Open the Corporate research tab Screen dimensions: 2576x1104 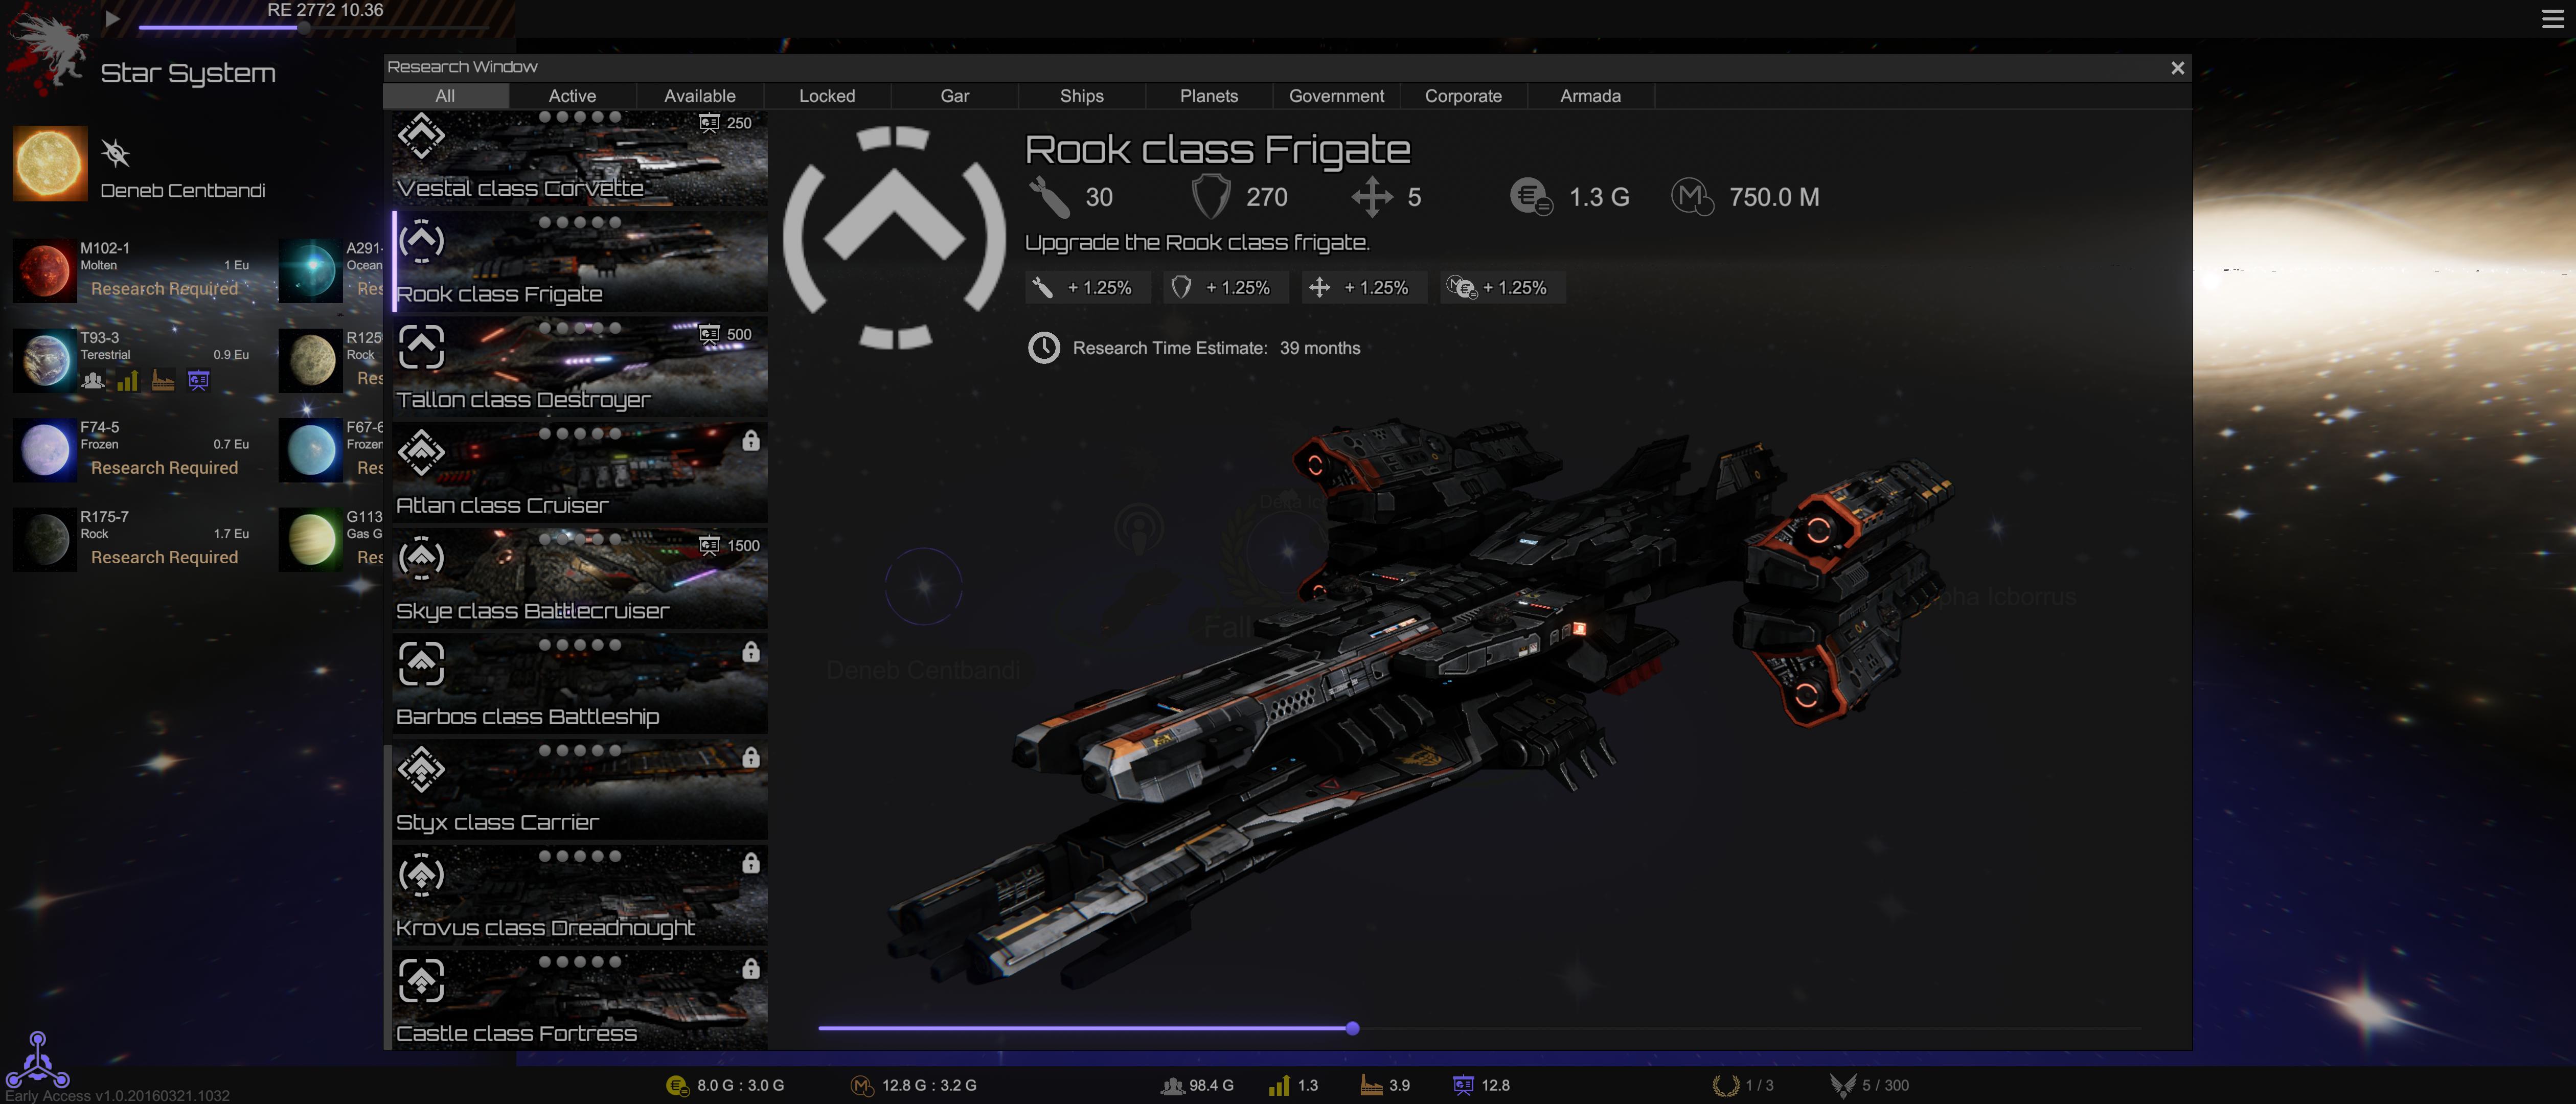pos(1463,96)
